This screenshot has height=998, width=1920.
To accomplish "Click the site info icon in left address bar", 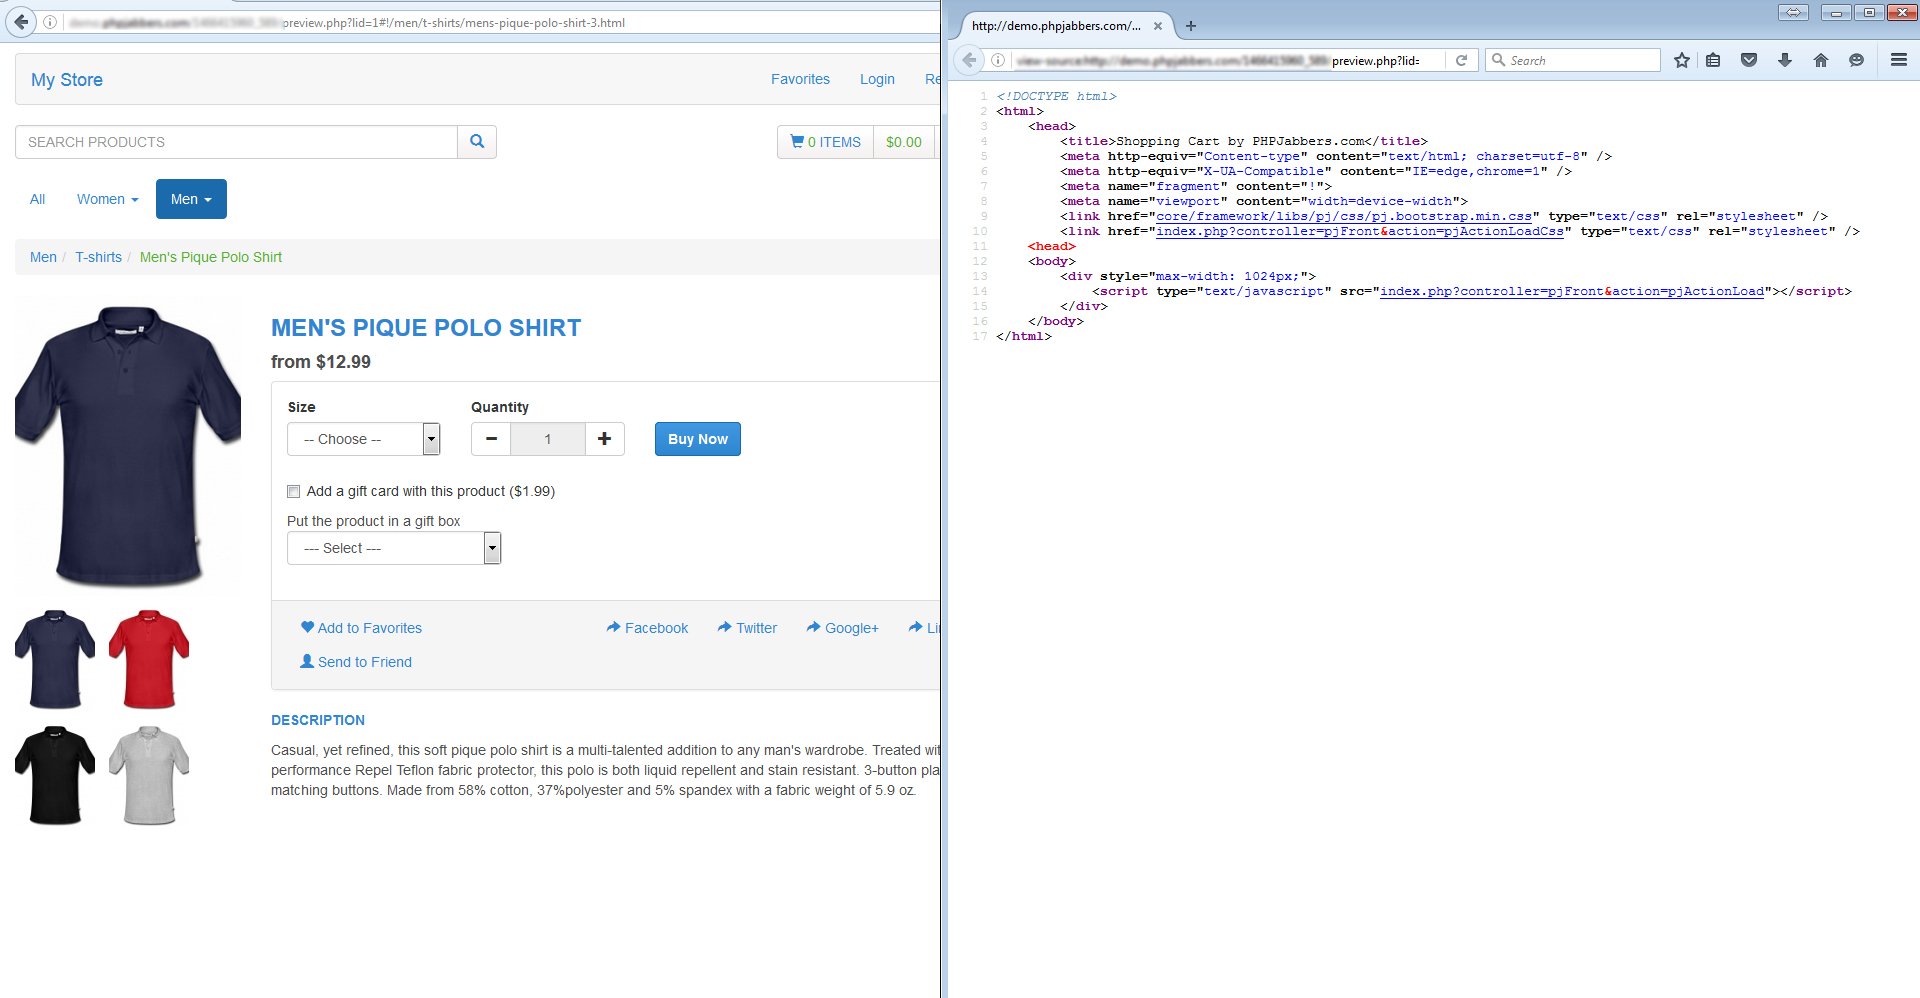I will tap(50, 22).
